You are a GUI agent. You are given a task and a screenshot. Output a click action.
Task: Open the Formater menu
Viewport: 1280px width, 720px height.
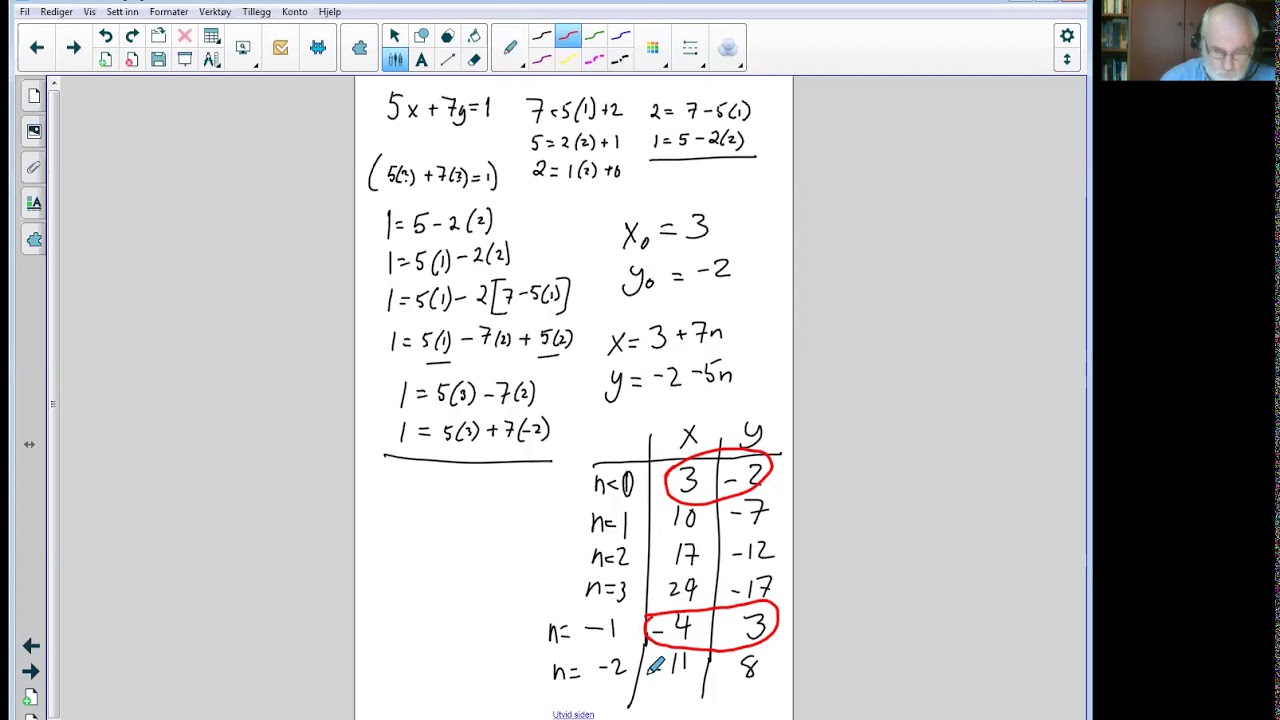(169, 12)
